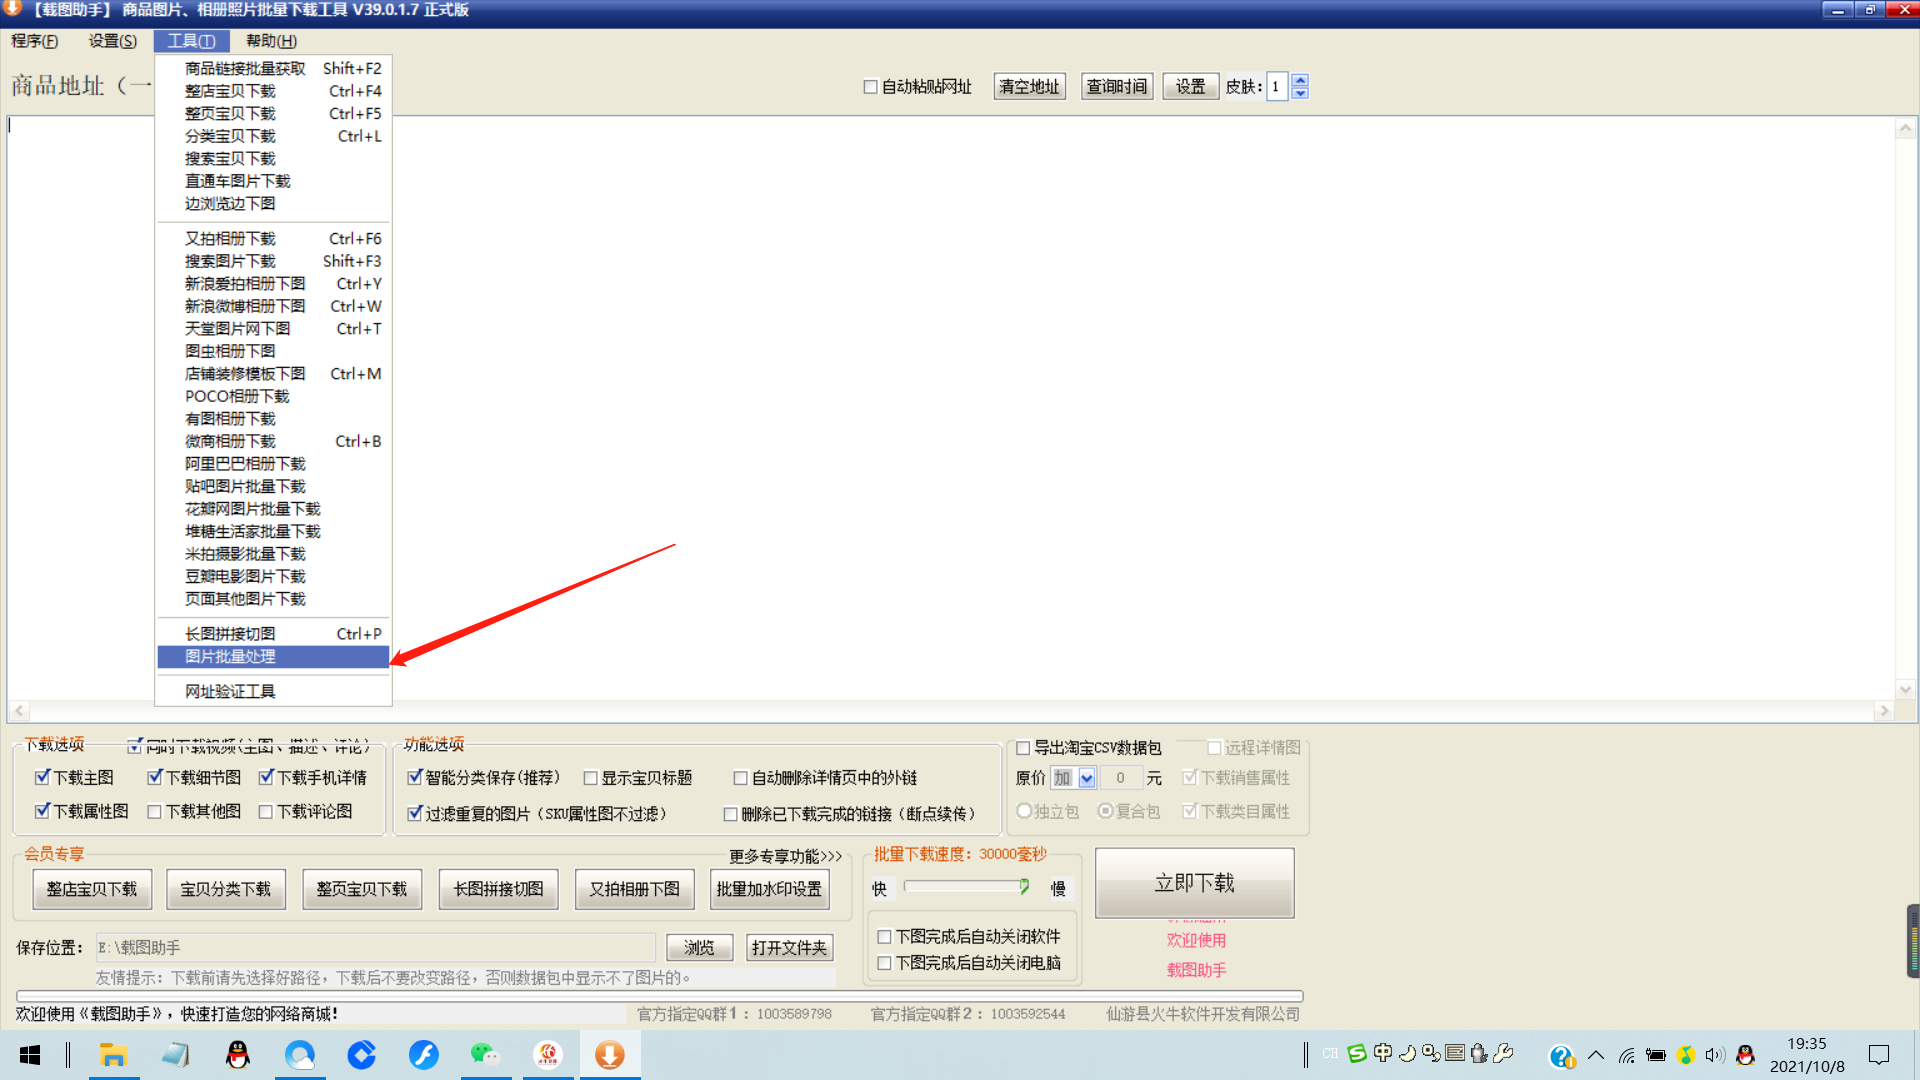Open QQ penguin app in left taskbar

pyautogui.click(x=237, y=1055)
